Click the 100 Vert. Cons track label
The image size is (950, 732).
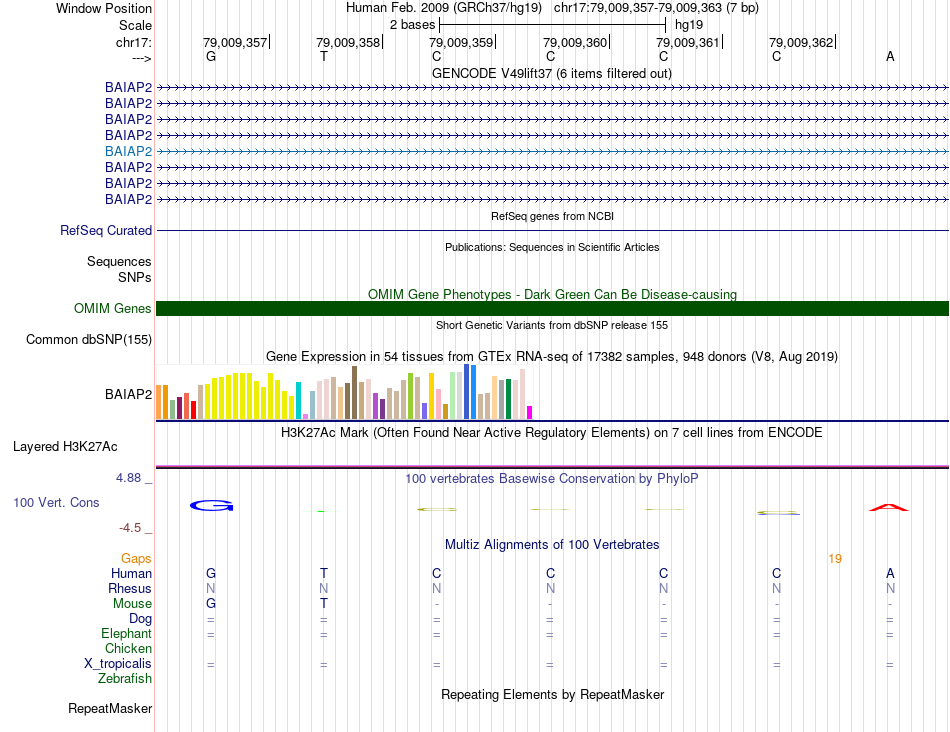pyautogui.click(x=56, y=502)
